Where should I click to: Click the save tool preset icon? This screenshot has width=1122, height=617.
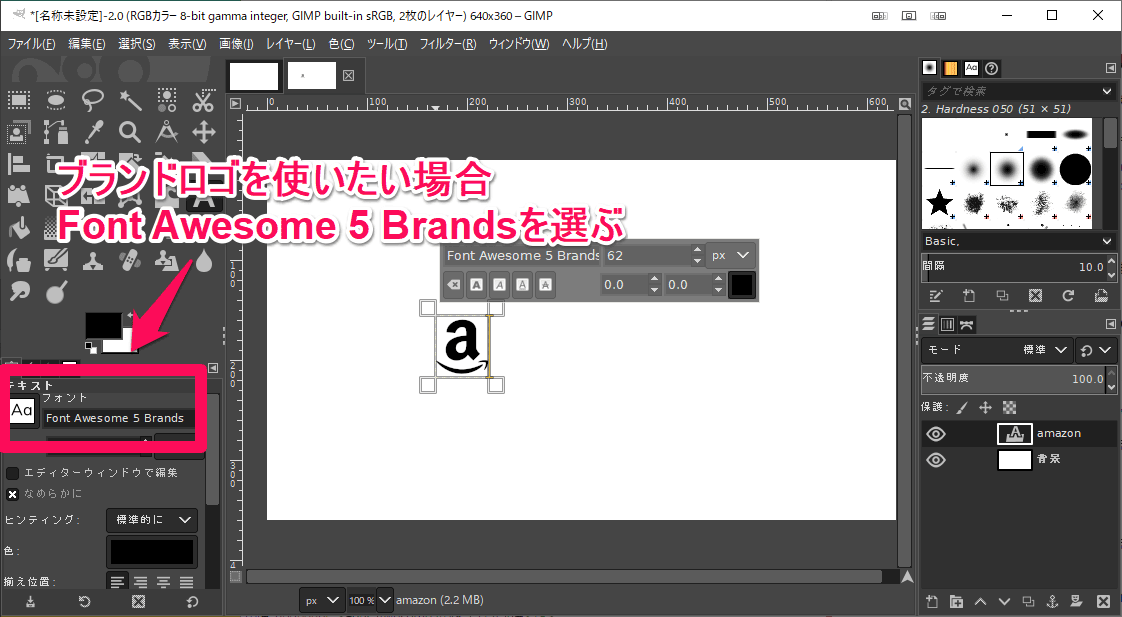coord(31,601)
